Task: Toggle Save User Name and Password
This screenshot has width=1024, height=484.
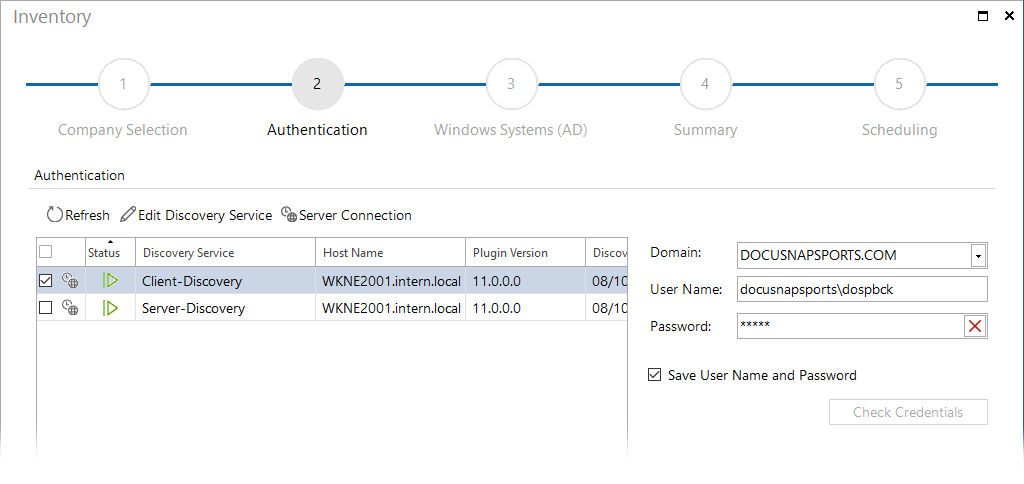Action: click(654, 375)
